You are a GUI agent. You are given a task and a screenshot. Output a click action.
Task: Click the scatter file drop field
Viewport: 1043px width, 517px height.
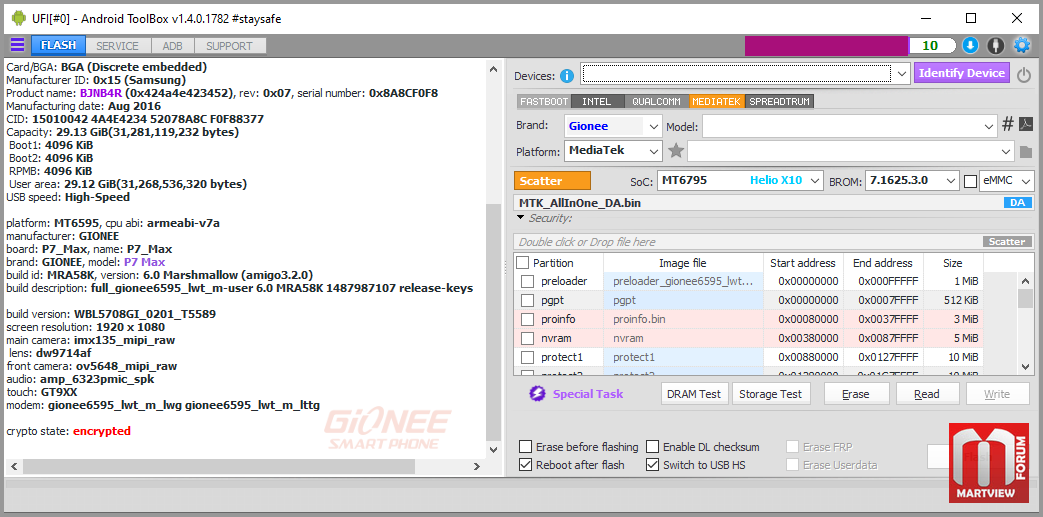coord(748,242)
